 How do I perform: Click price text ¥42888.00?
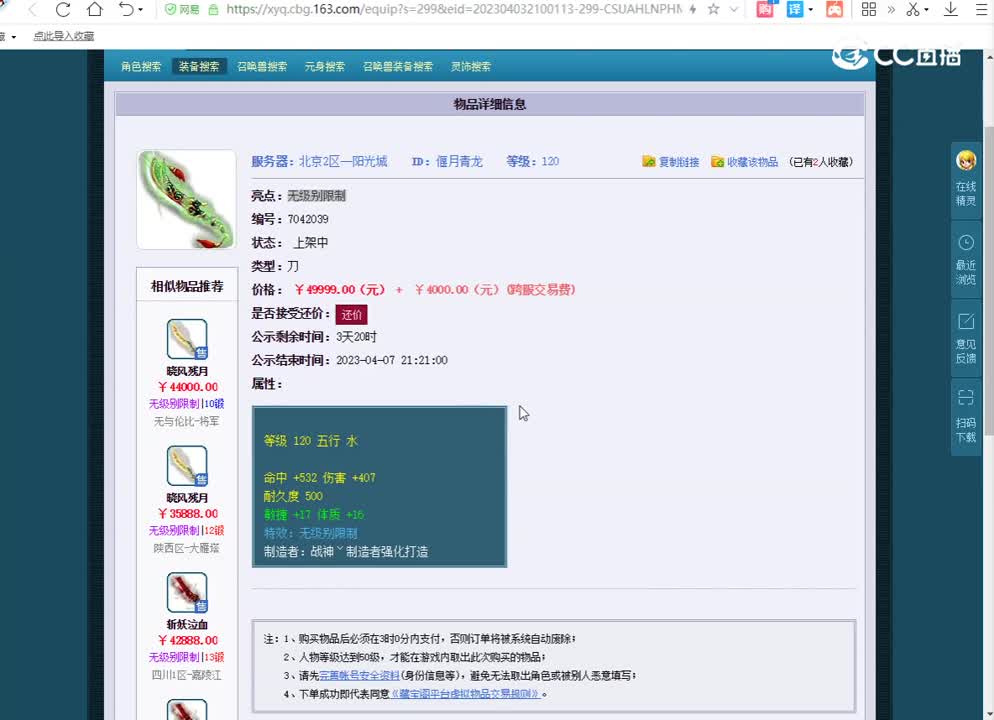(188, 640)
